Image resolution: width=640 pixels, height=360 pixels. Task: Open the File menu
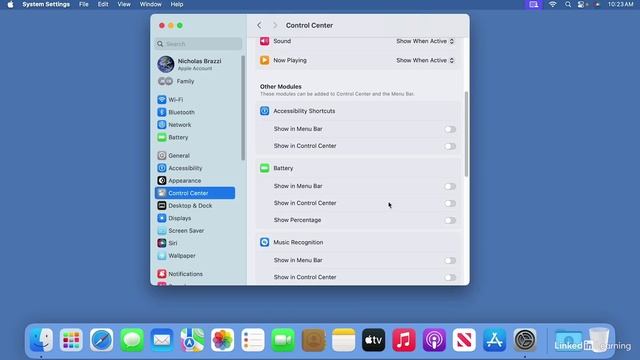point(84,4)
